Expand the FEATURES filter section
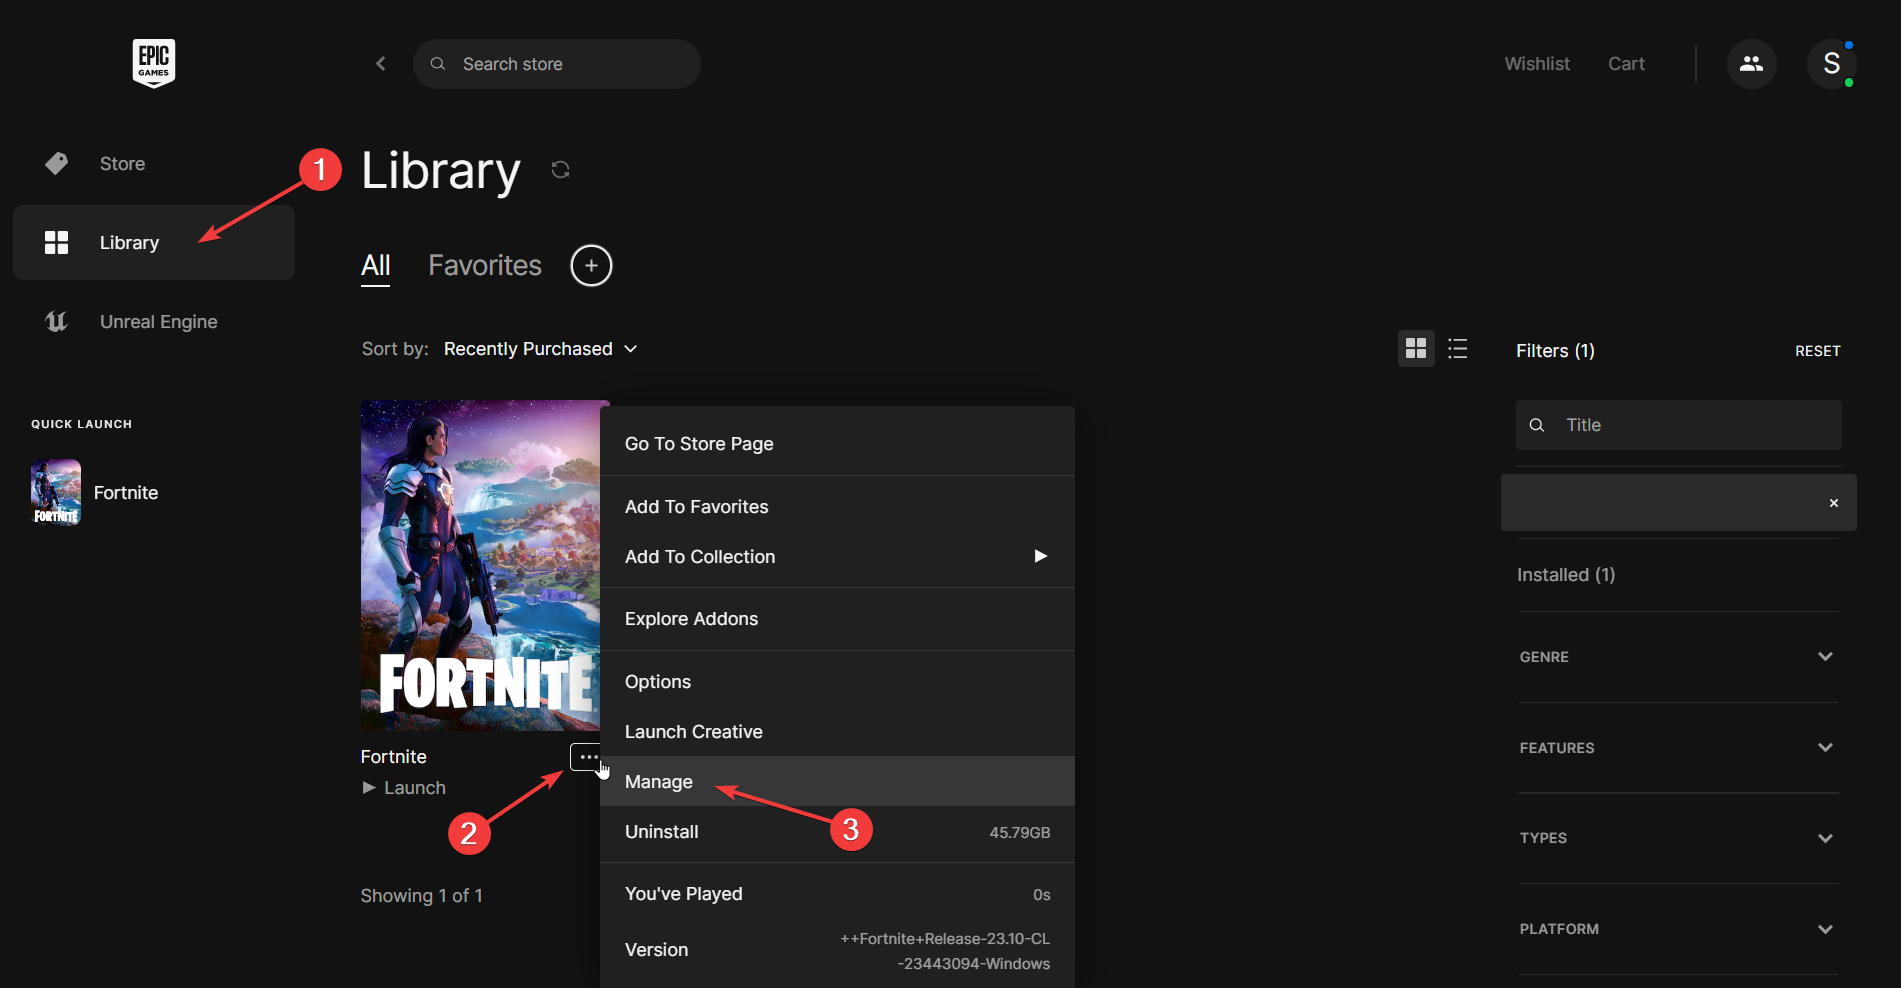This screenshot has width=1901, height=988. click(1679, 748)
